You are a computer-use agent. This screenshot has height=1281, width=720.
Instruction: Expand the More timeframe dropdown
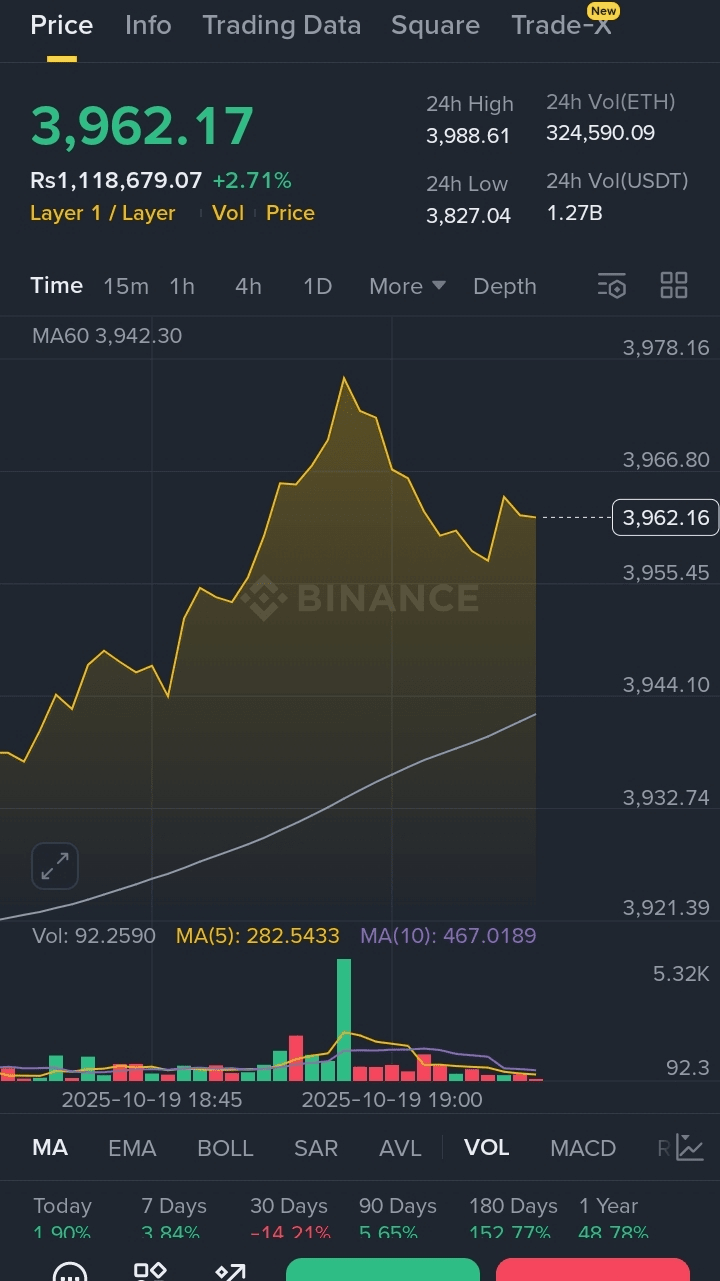tap(407, 286)
